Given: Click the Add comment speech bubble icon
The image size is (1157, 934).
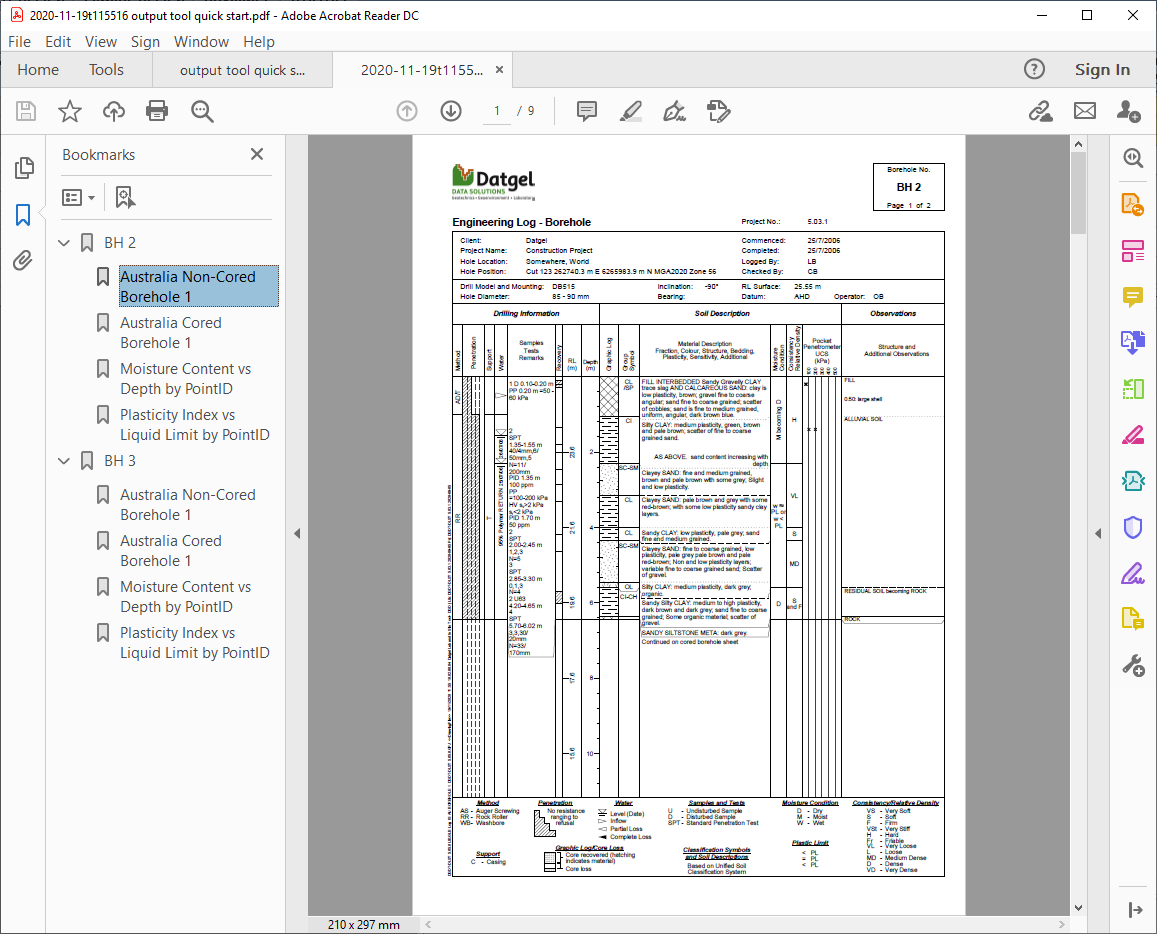Looking at the screenshot, I should point(586,111).
